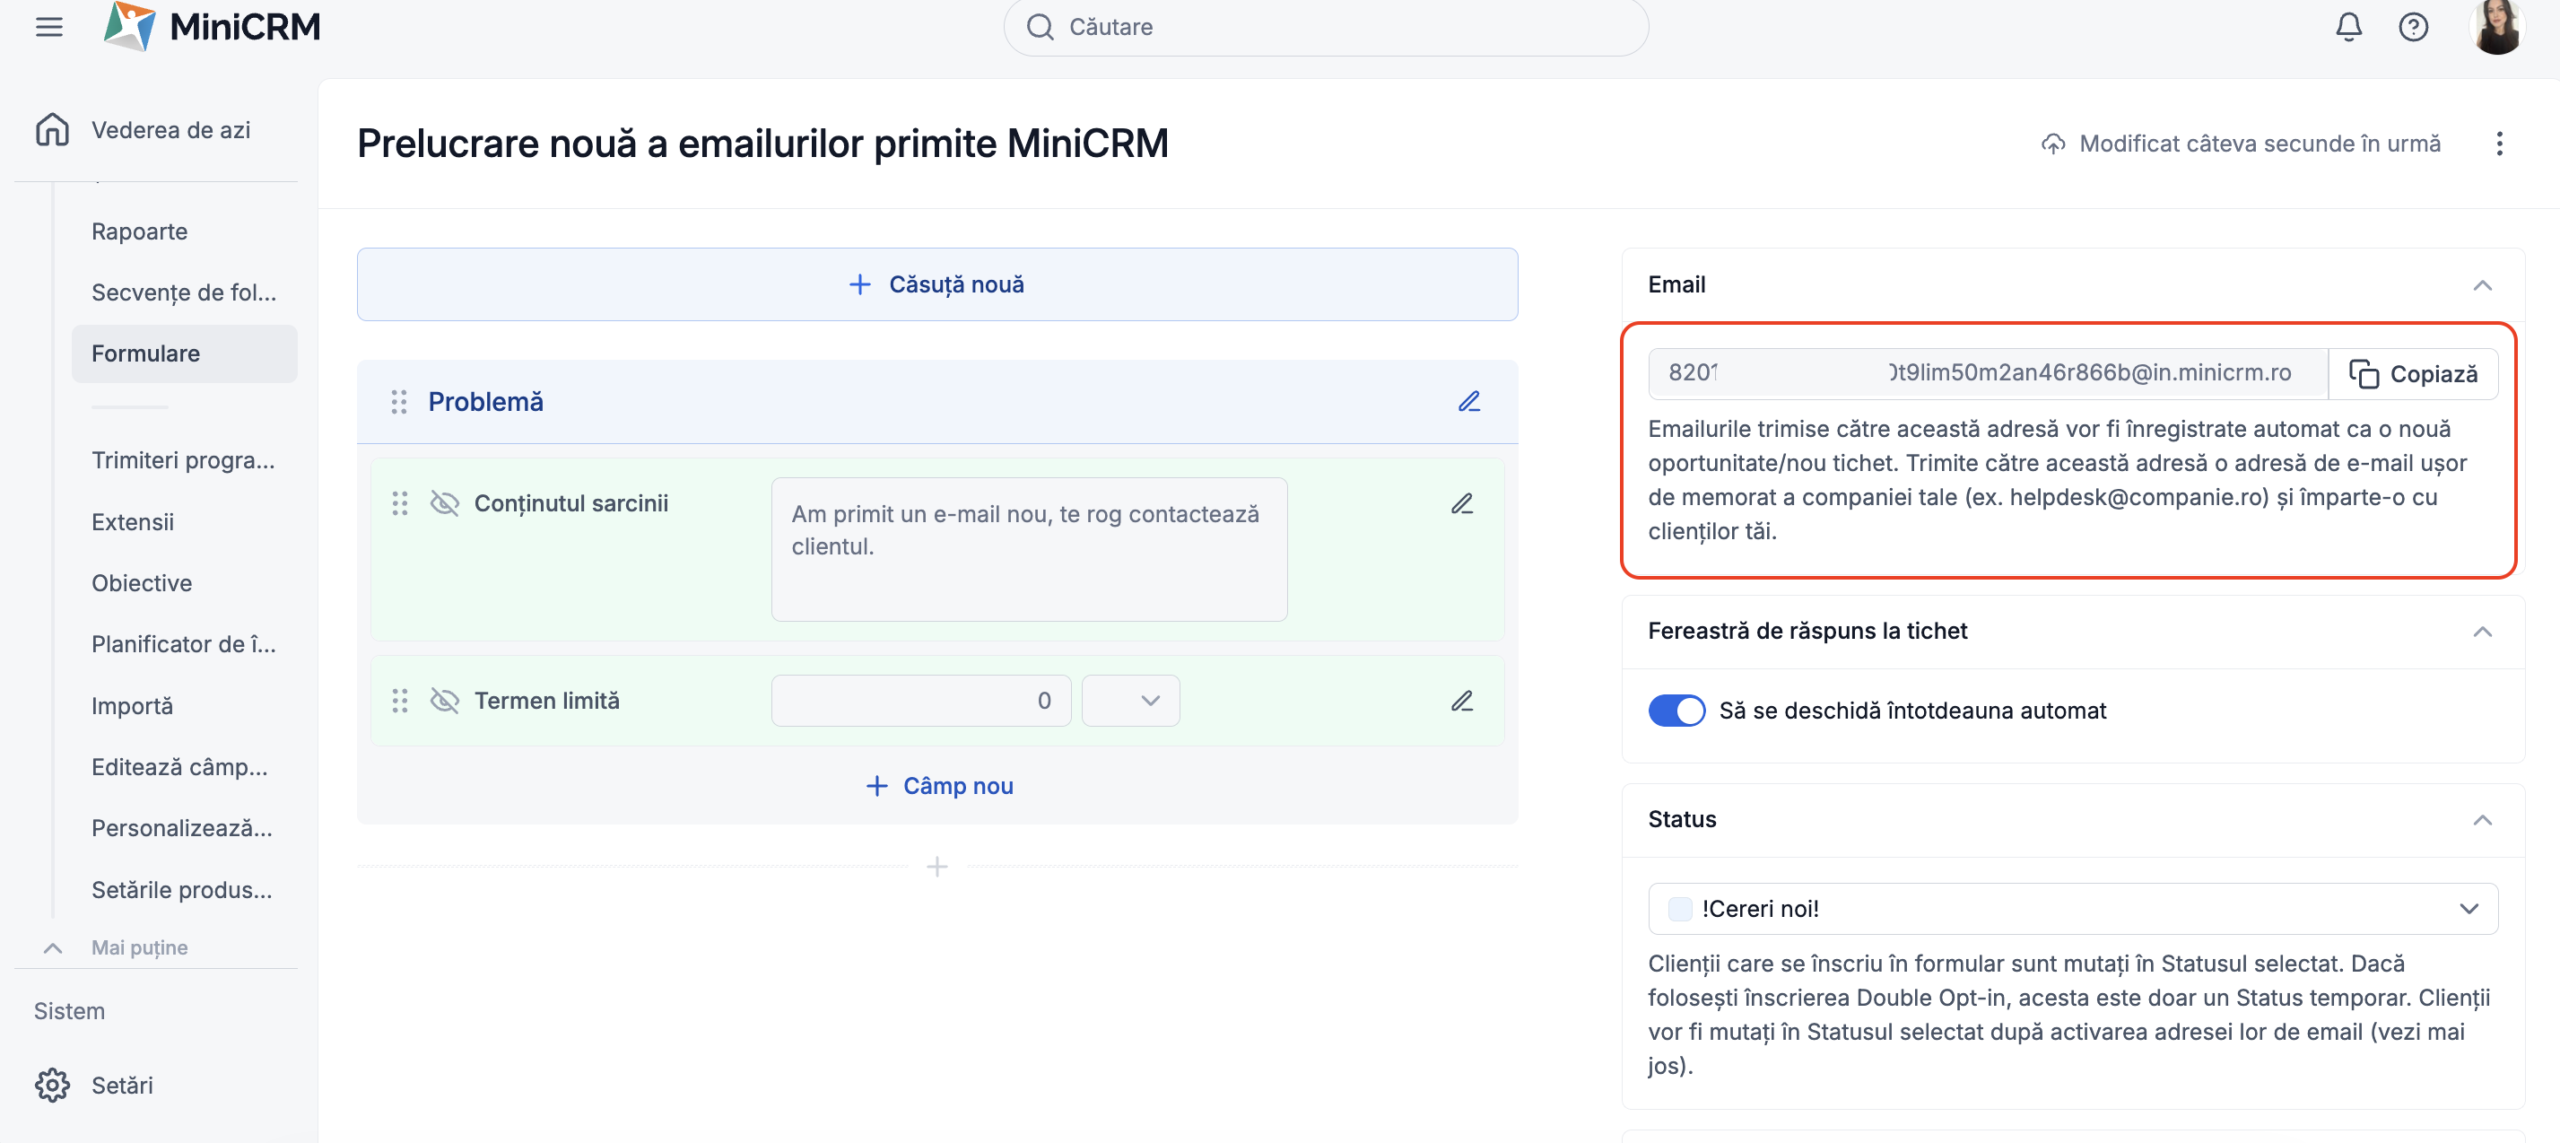The height and width of the screenshot is (1143, 2560).
Task: Click the Căsuță nouă button
Action: 937,285
